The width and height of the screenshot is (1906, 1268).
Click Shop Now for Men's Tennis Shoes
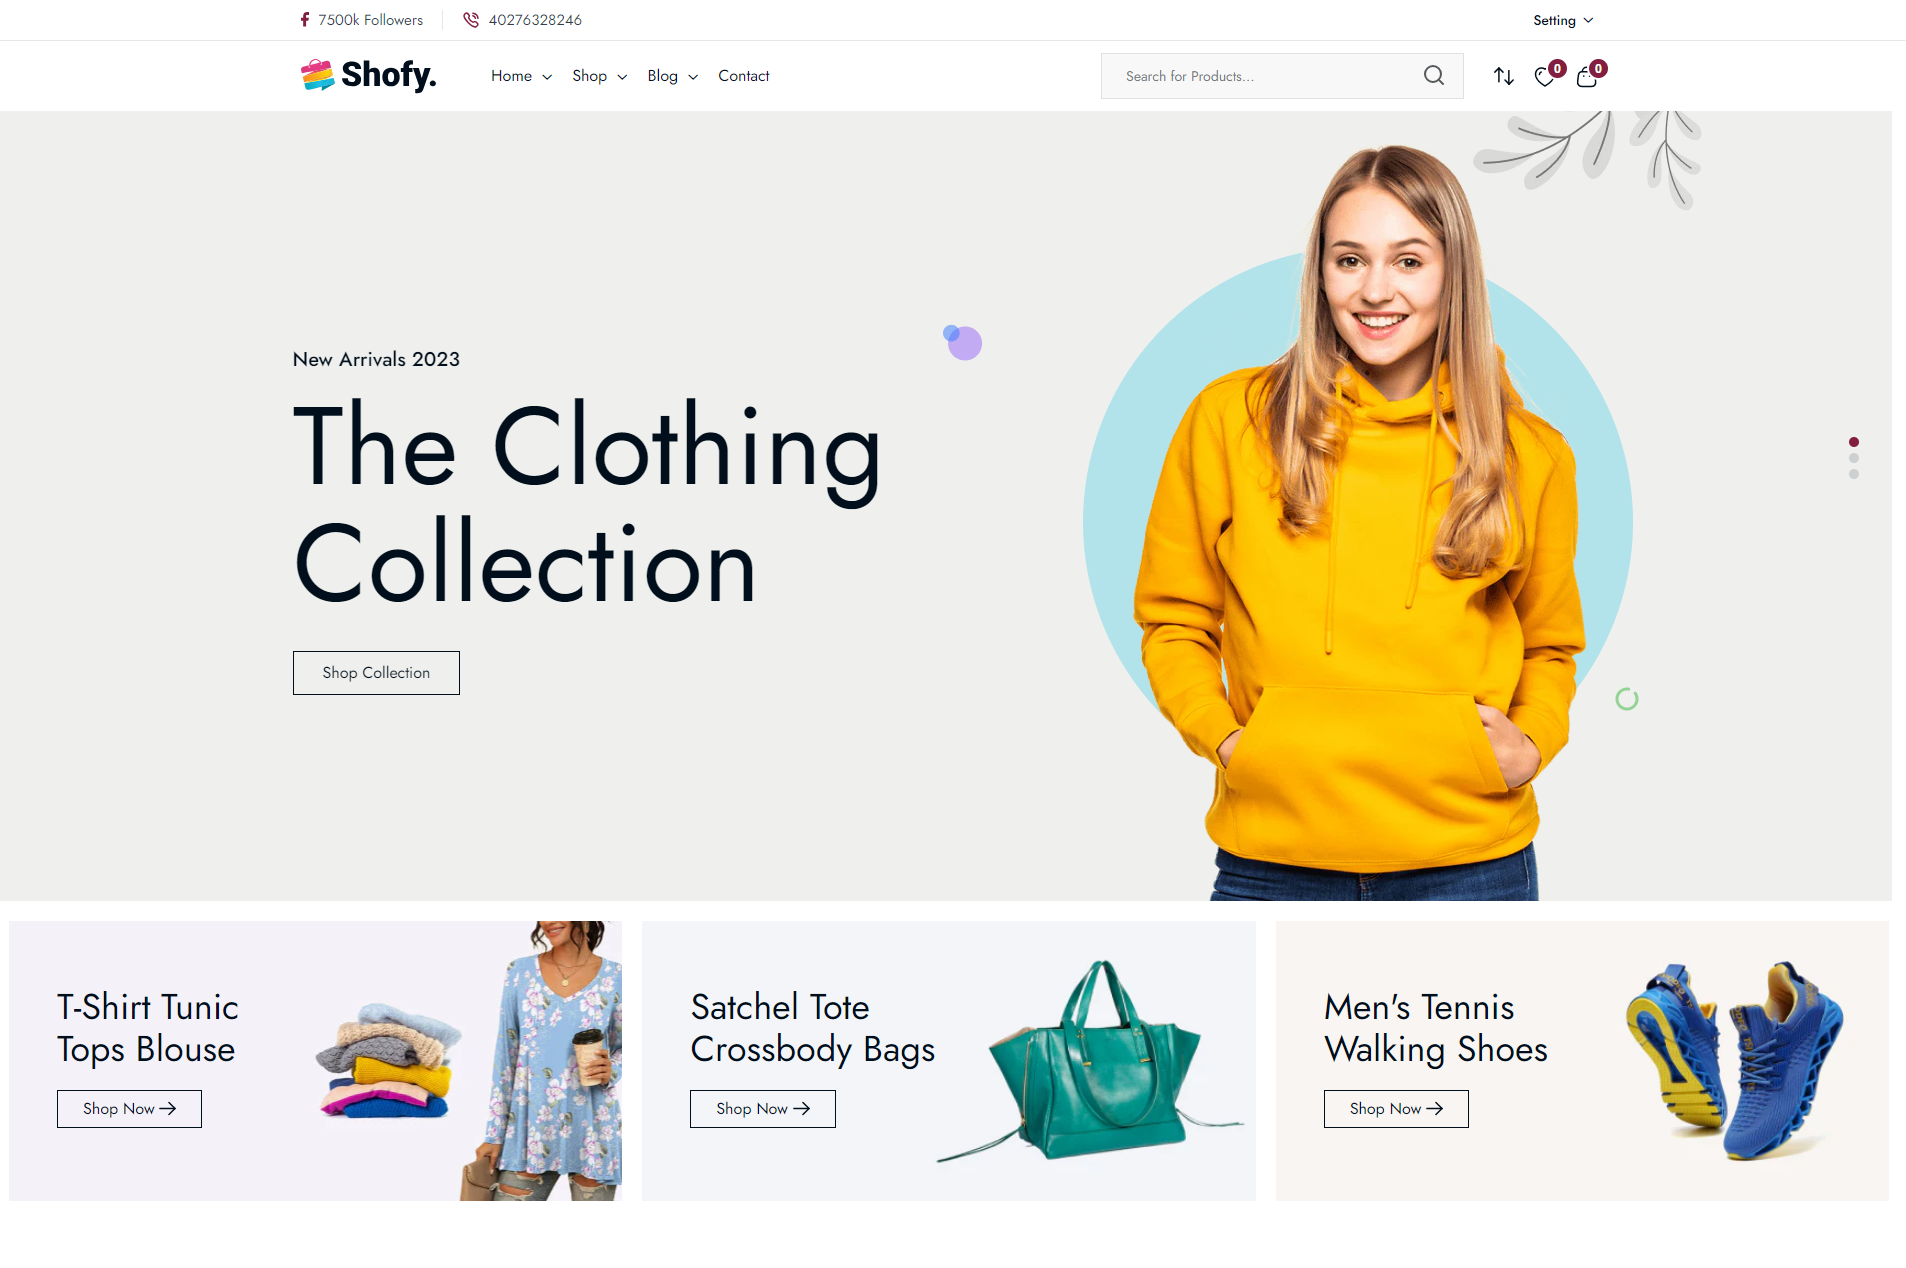[1396, 1109]
